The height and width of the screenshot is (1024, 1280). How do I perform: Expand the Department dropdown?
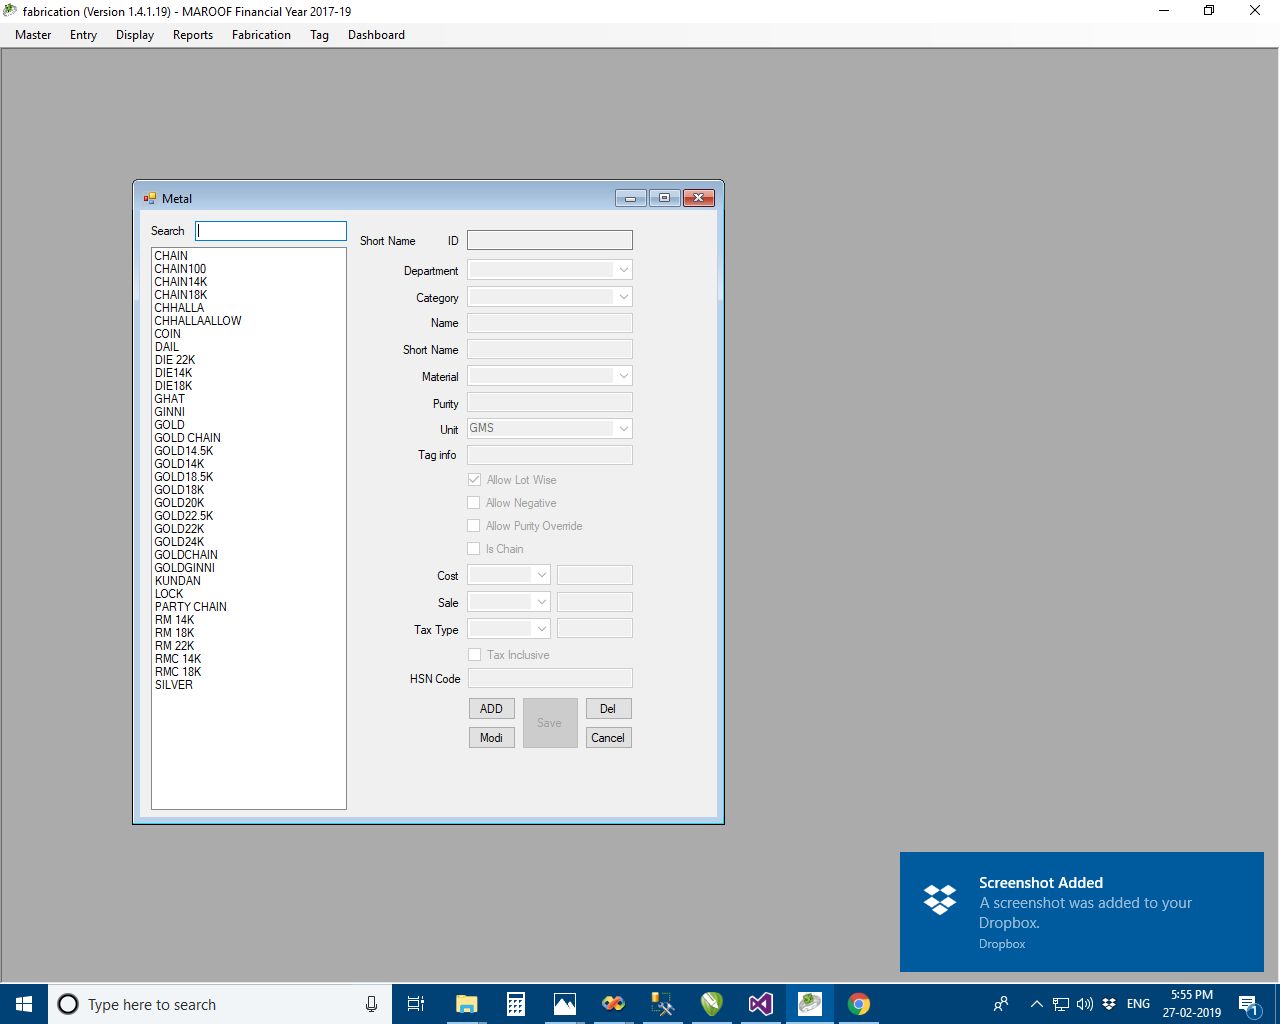coord(623,270)
